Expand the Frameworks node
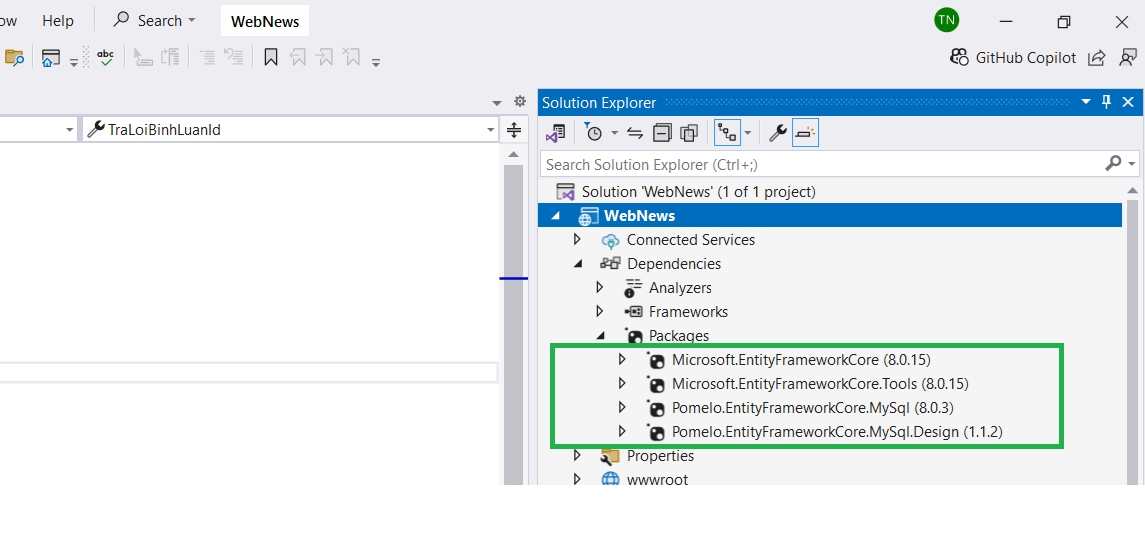Image resolution: width=1145 pixels, height=555 pixels. pyautogui.click(x=600, y=312)
